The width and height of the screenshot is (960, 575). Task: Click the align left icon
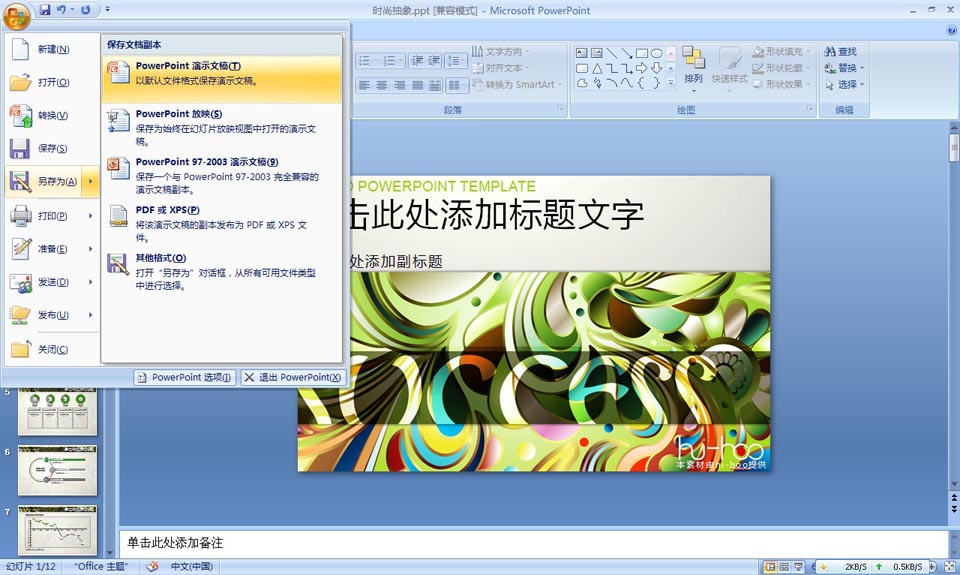click(x=364, y=85)
